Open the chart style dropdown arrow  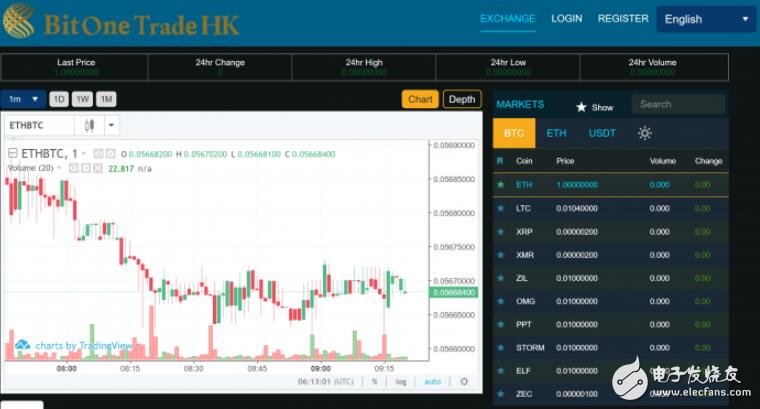pos(111,126)
